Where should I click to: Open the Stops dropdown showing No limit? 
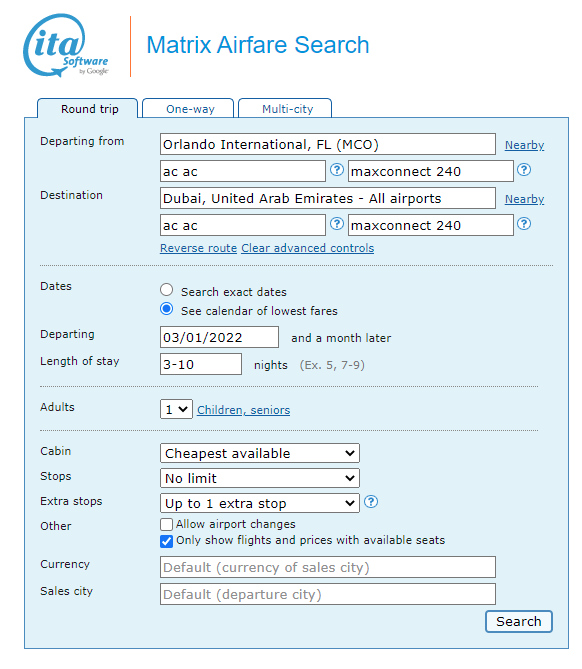(x=260, y=478)
